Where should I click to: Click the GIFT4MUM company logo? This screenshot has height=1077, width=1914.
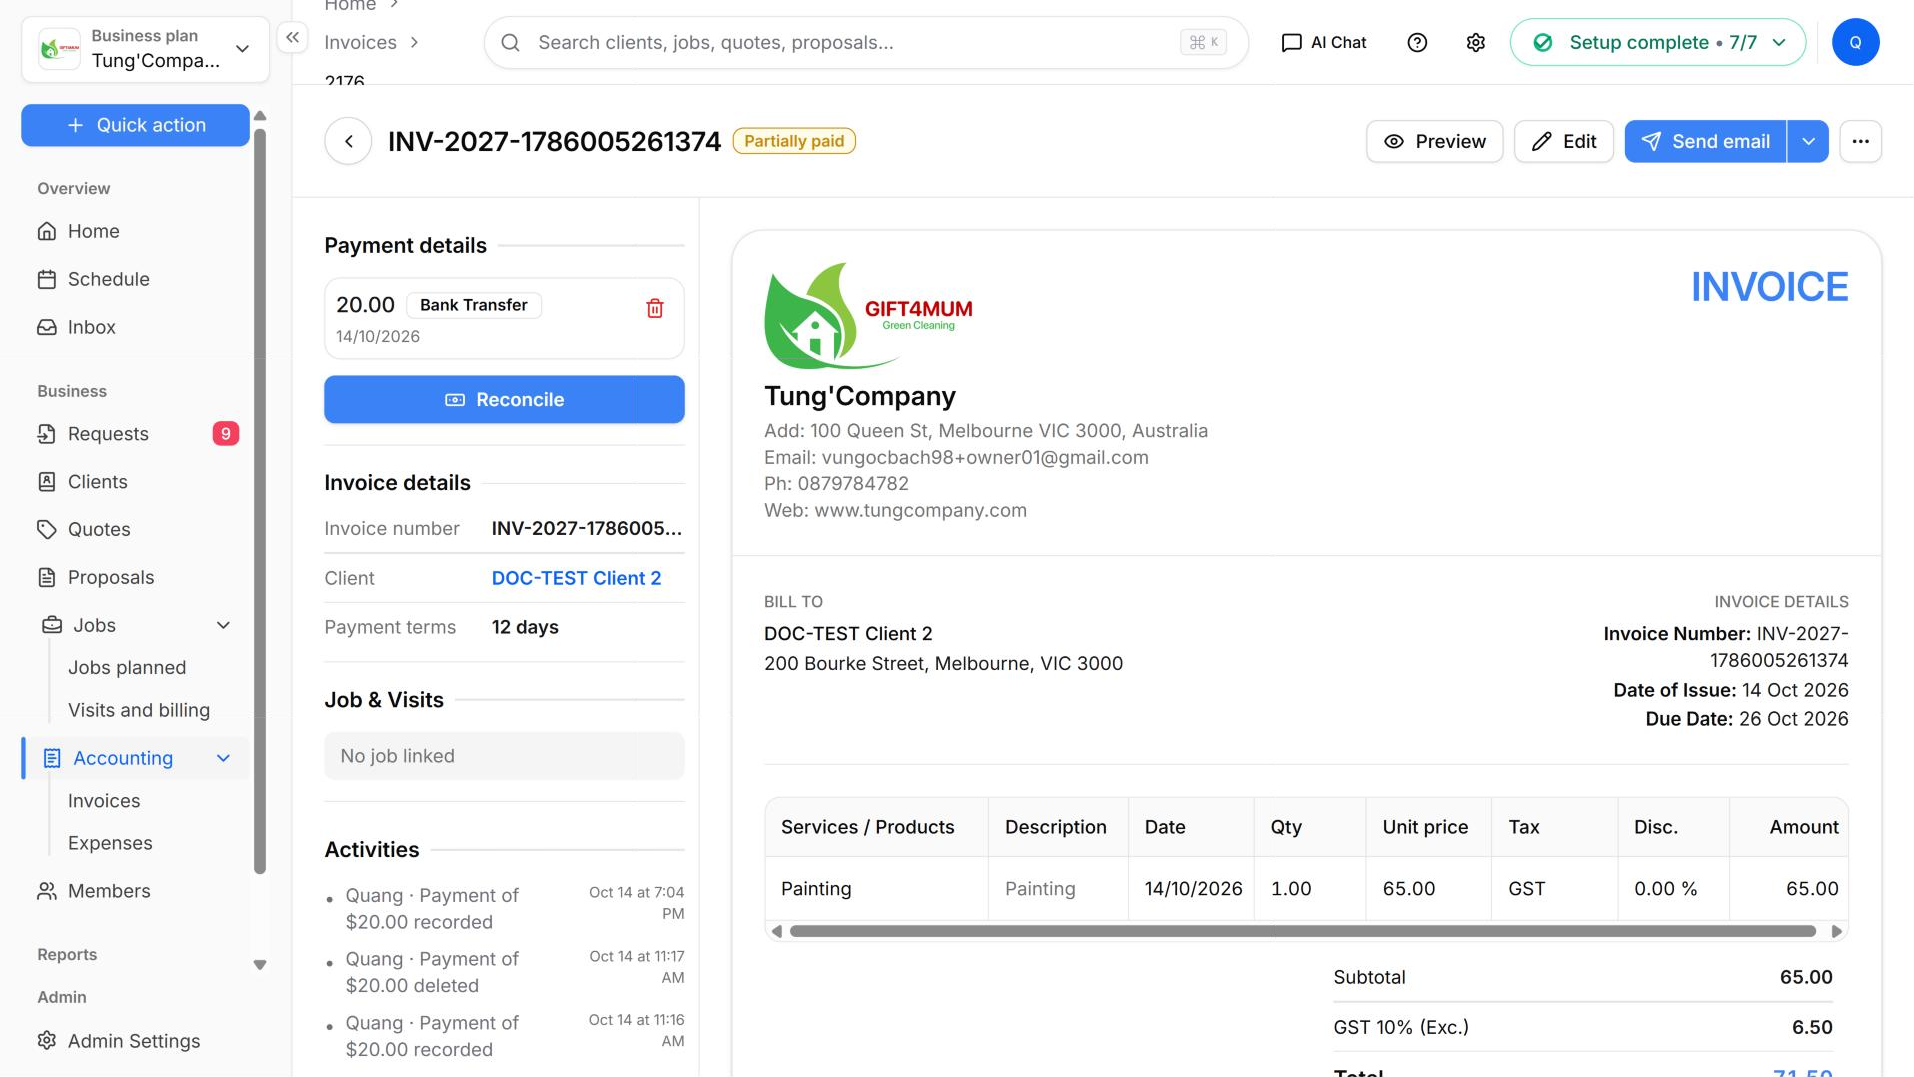868,316
